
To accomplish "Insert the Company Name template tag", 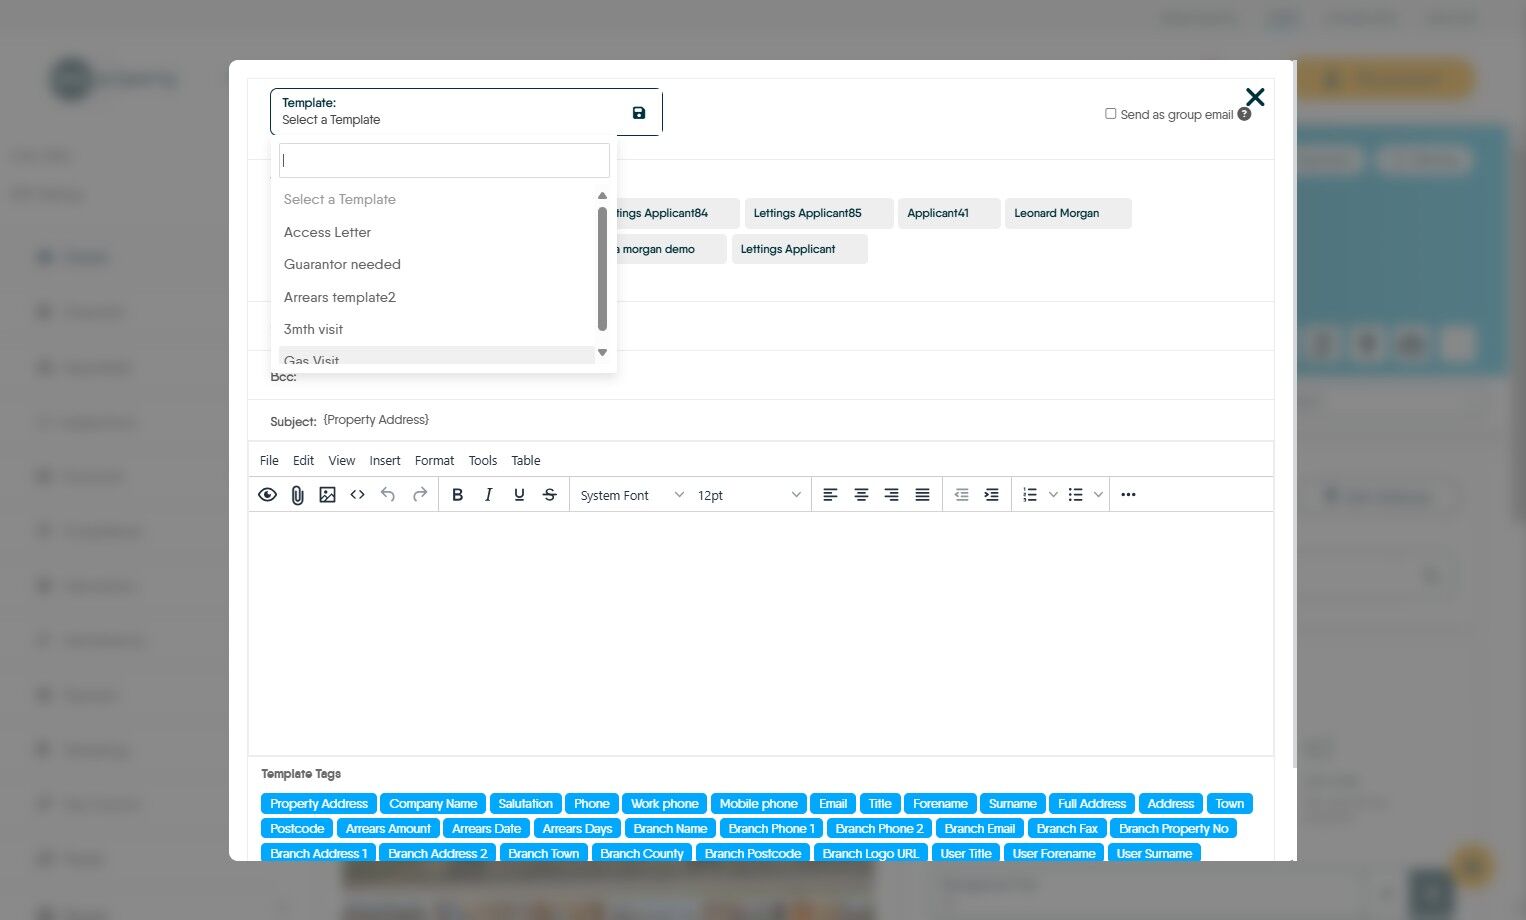I will (433, 804).
